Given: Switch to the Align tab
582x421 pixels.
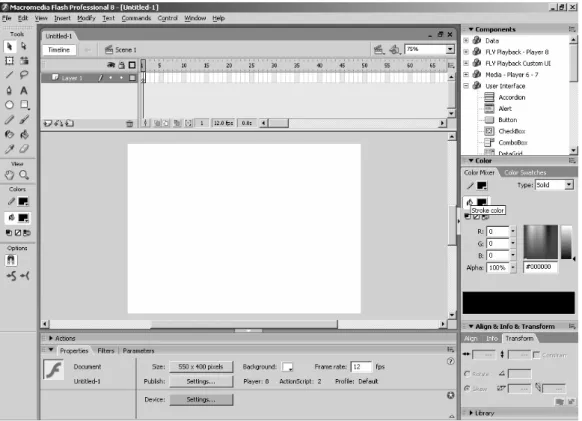Looking at the screenshot, I should coord(471,339).
